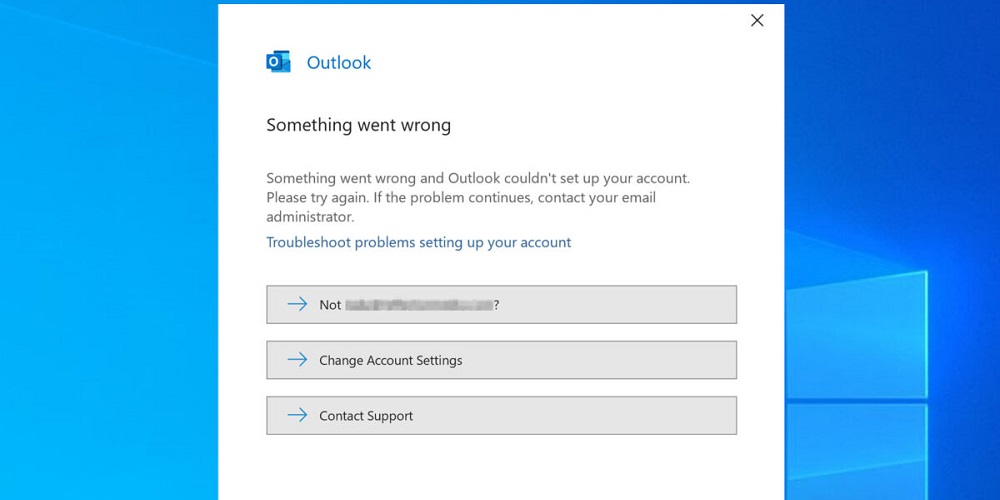This screenshot has height=500, width=1000.
Task: Click the arrow icon in the 'Not' option
Action: click(x=297, y=304)
